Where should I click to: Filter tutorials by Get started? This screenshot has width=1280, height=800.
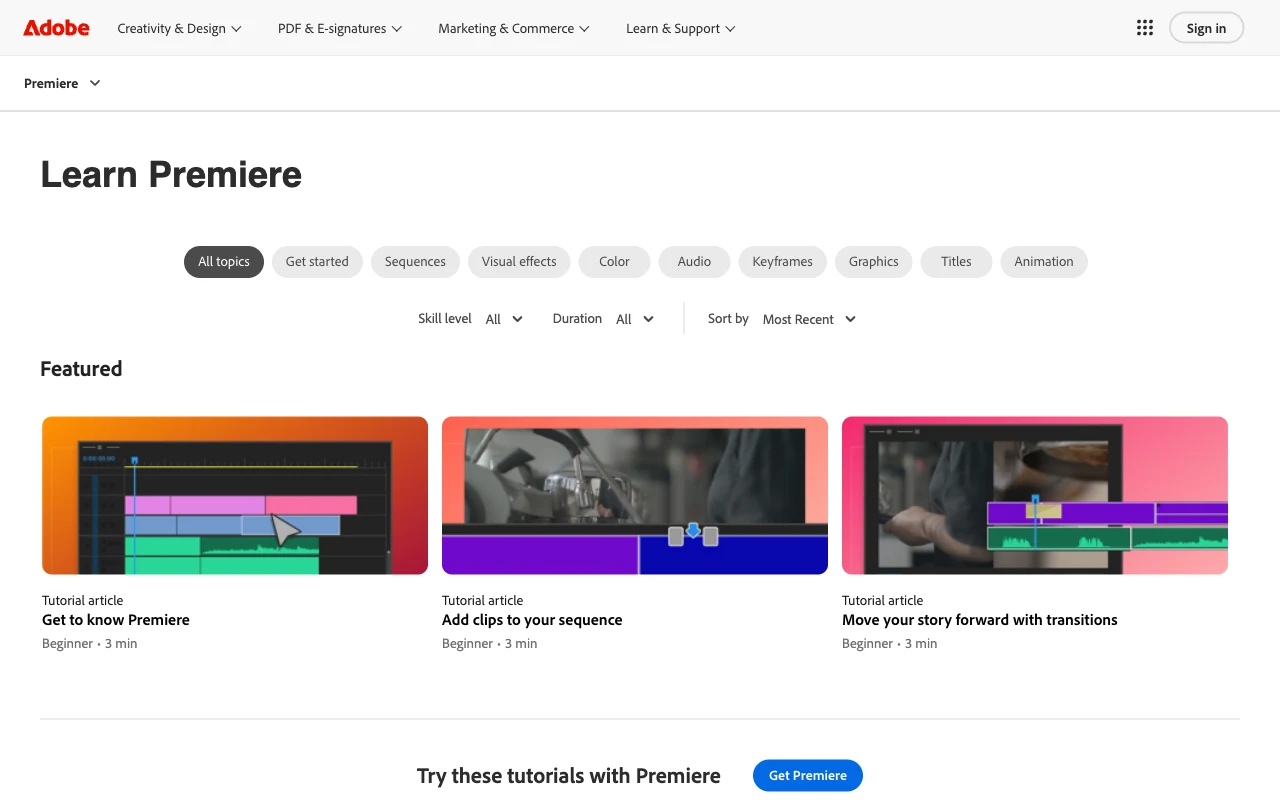point(317,262)
